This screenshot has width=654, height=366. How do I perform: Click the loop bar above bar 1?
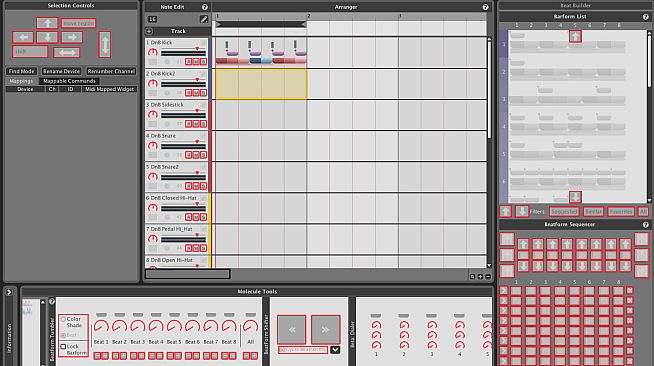click(261, 25)
